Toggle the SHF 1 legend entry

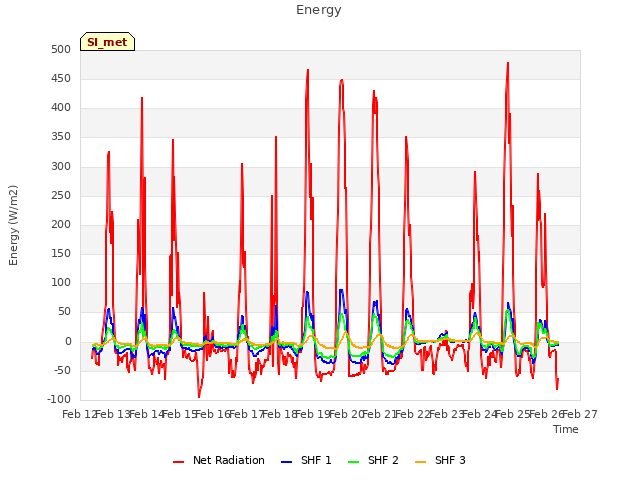tap(306, 460)
